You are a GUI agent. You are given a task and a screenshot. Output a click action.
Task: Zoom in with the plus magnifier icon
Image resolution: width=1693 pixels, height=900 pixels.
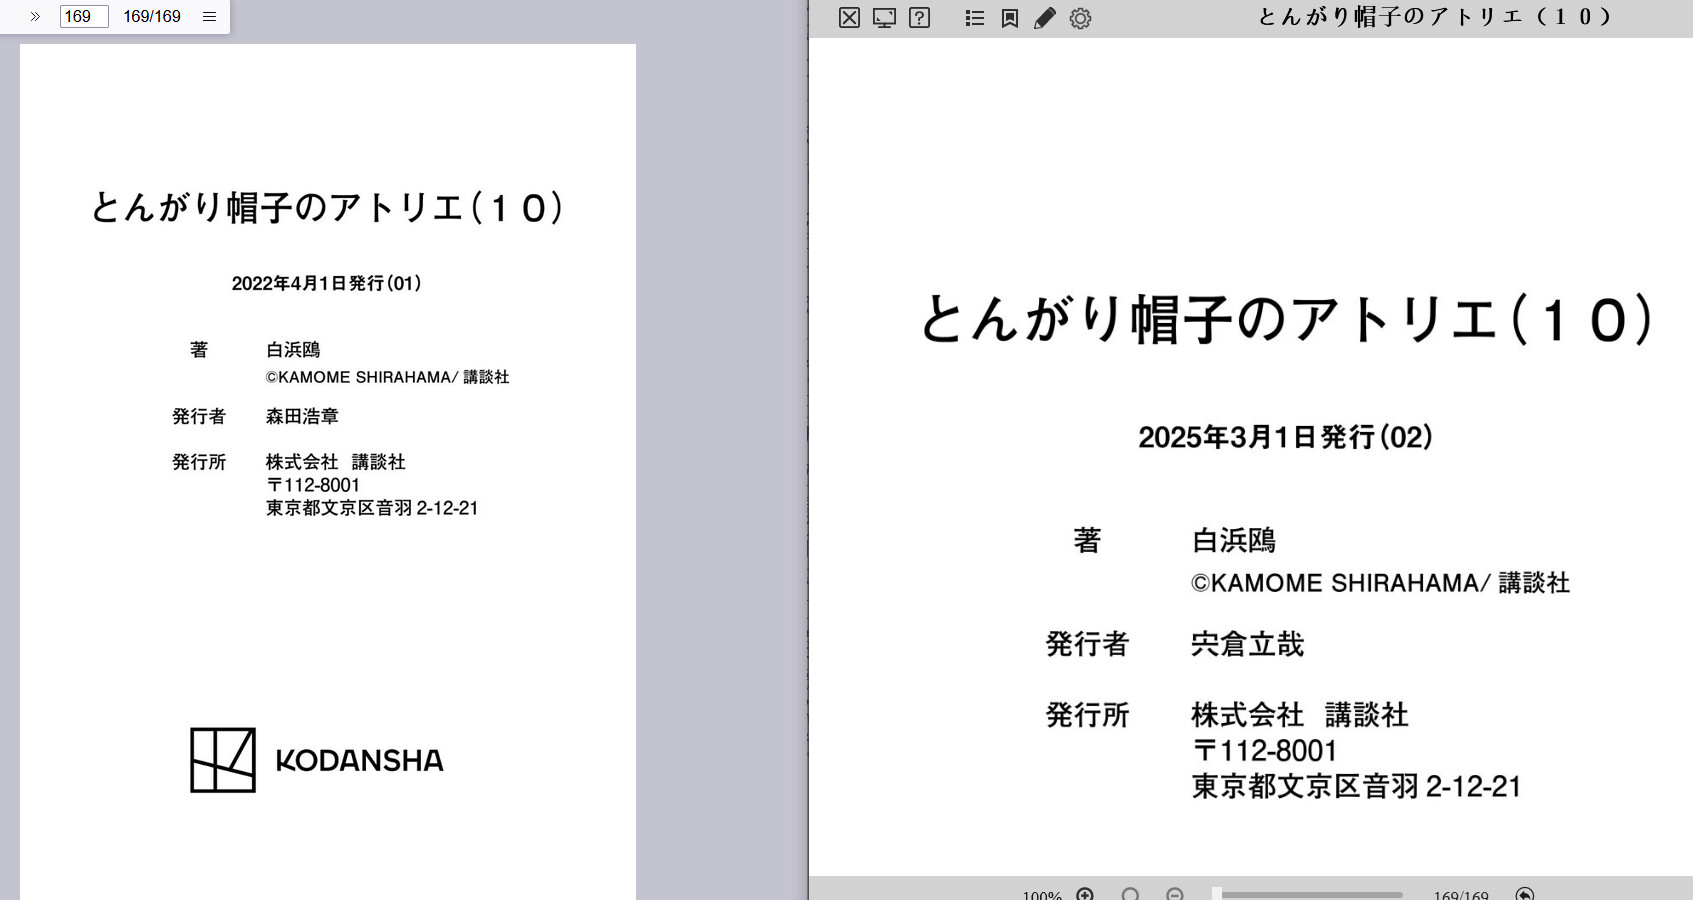click(x=1085, y=894)
